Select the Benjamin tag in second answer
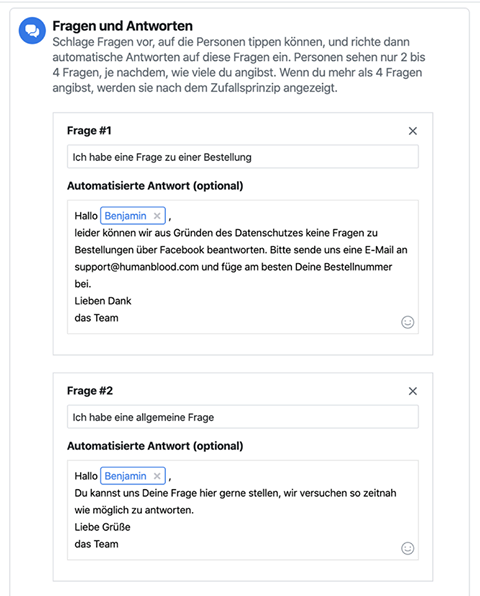The image size is (480, 596). 125,476
